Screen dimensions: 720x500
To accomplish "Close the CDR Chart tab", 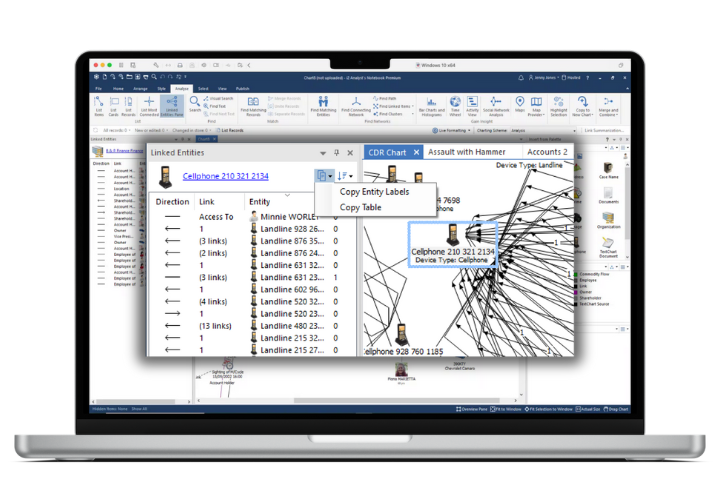I will [x=416, y=152].
